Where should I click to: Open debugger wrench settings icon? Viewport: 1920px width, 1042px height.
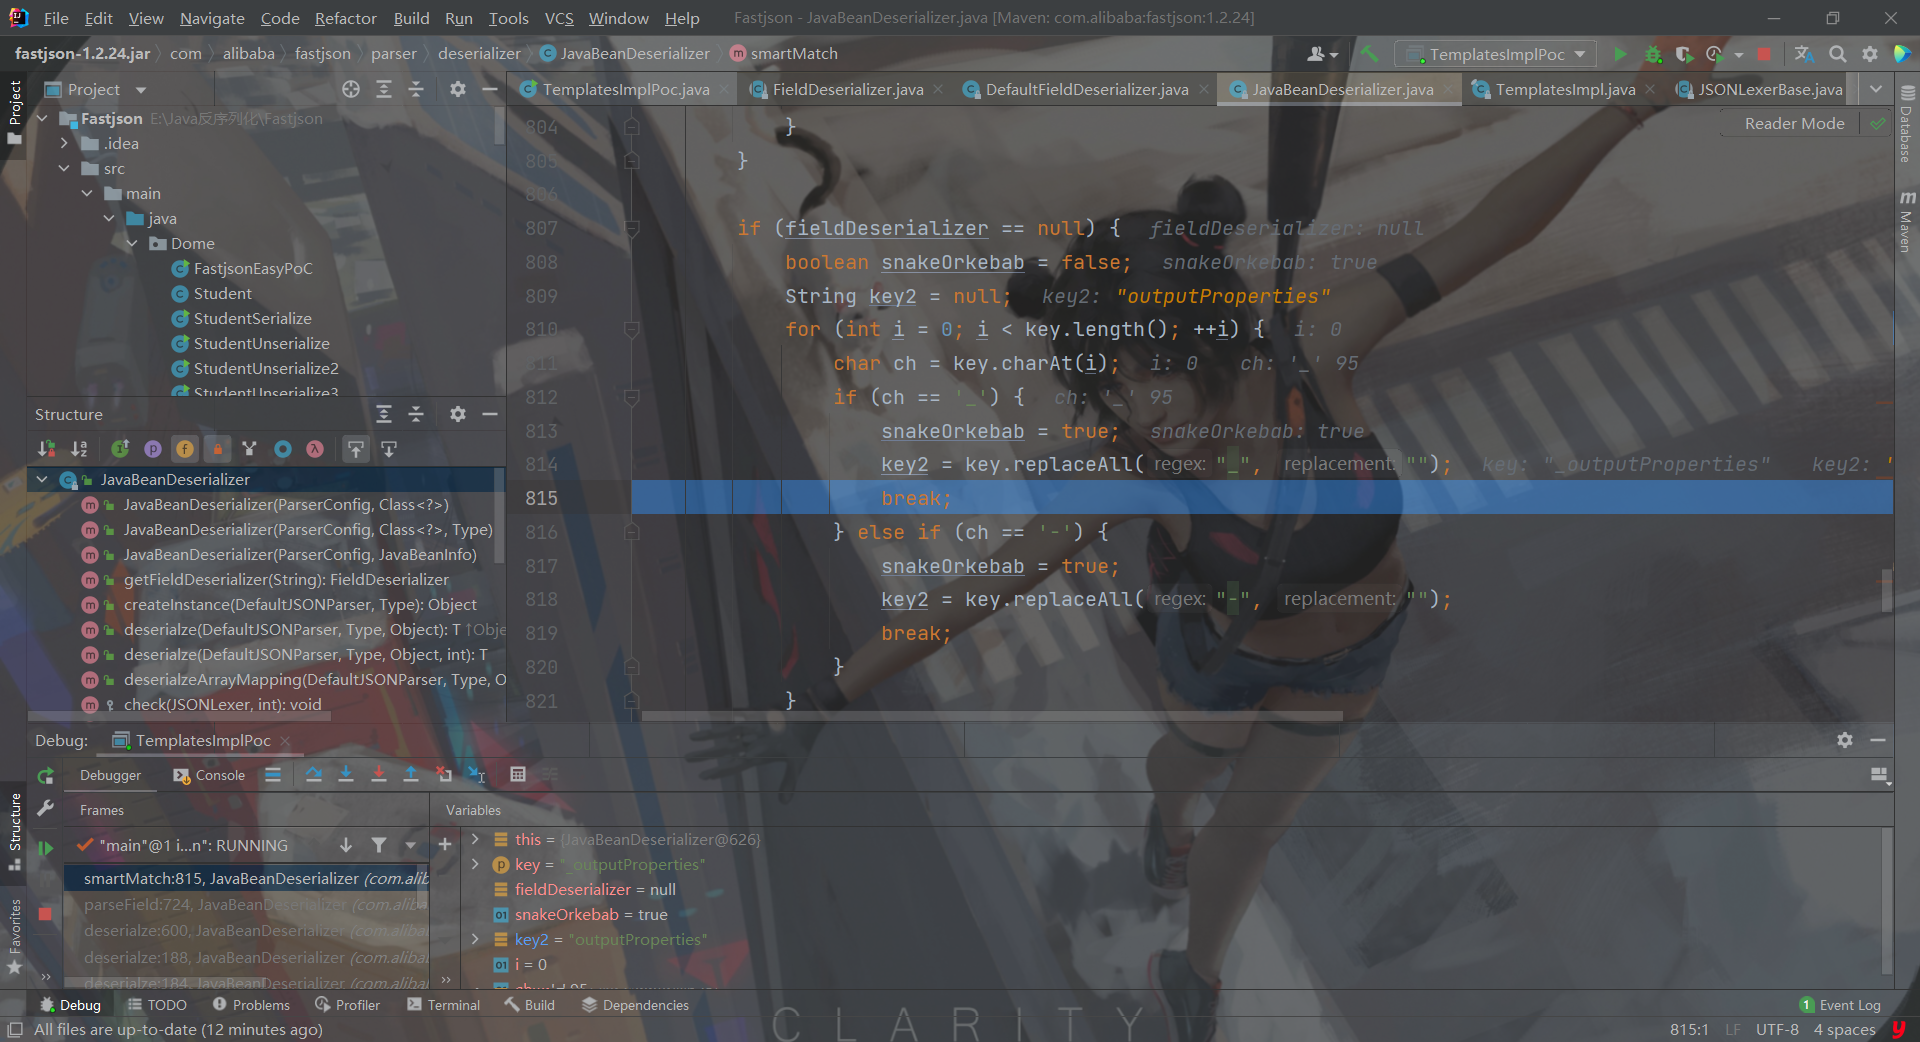click(45, 808)
